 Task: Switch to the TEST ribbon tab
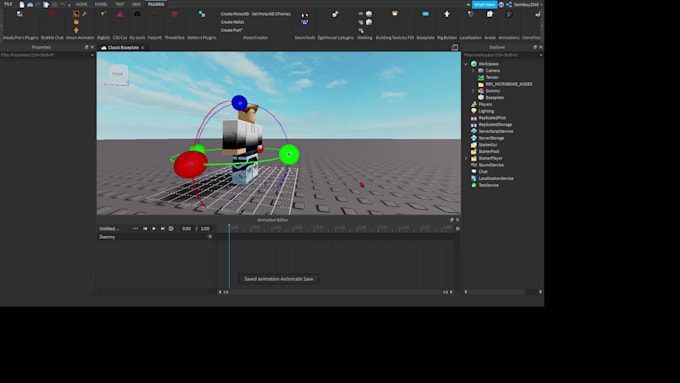[120, 4]
